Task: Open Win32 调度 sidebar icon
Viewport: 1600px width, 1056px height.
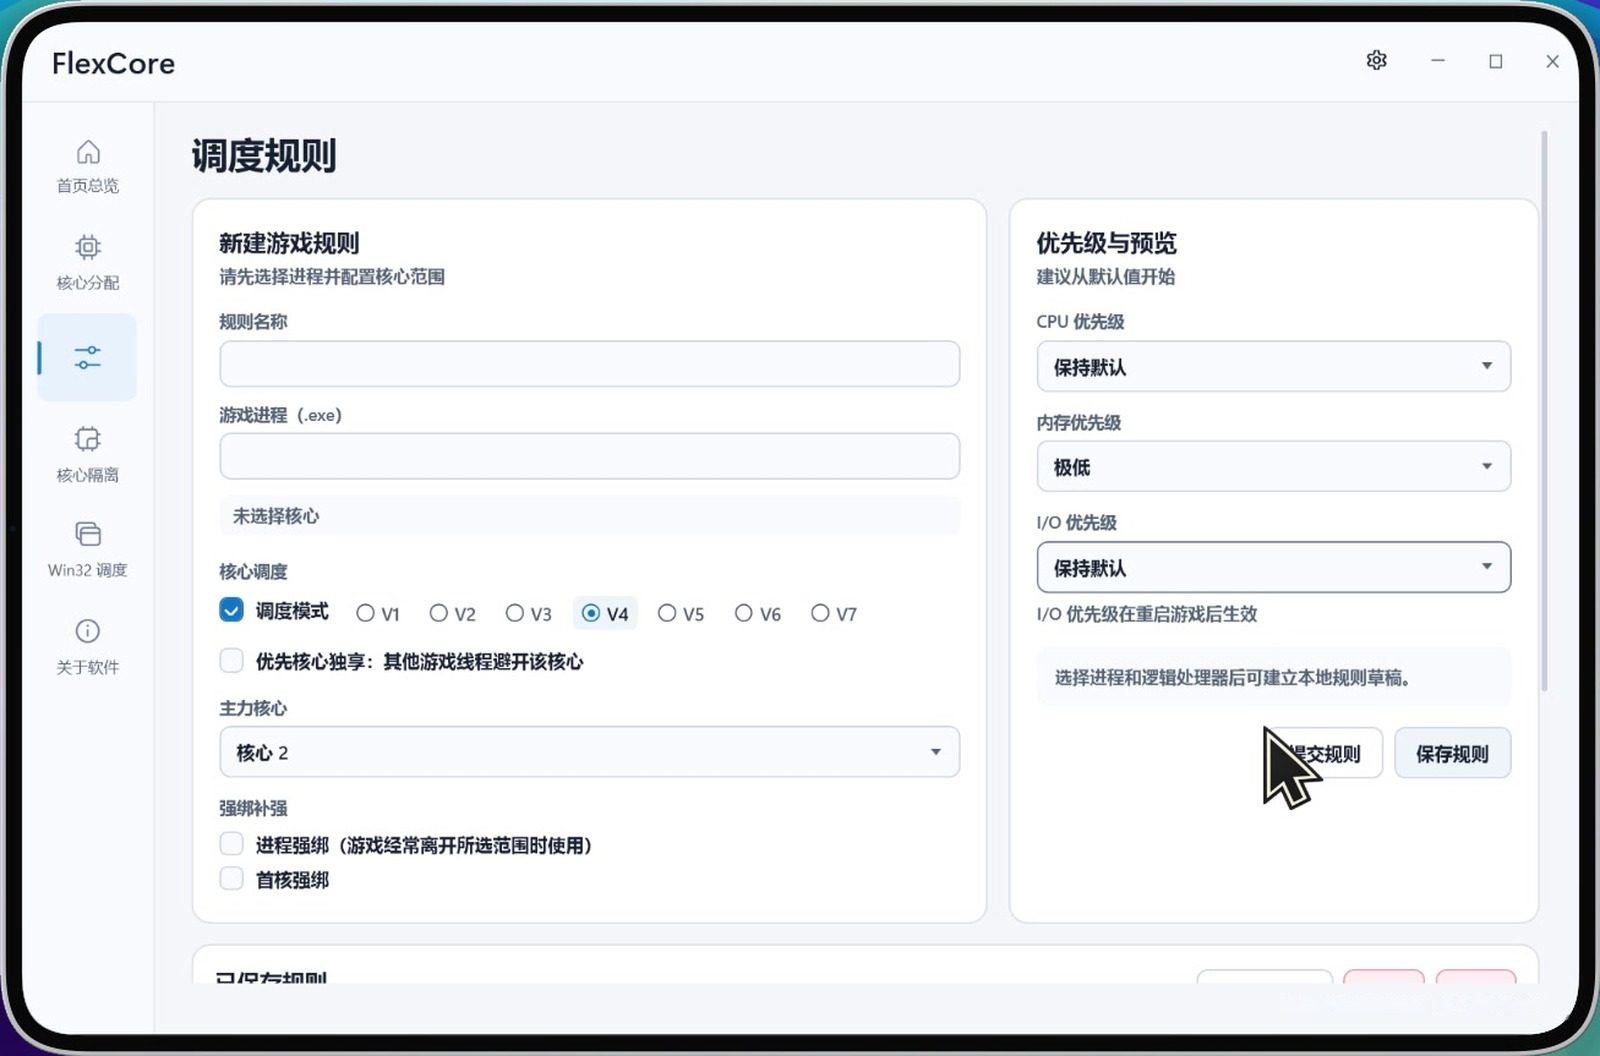Action: [88, 534]
